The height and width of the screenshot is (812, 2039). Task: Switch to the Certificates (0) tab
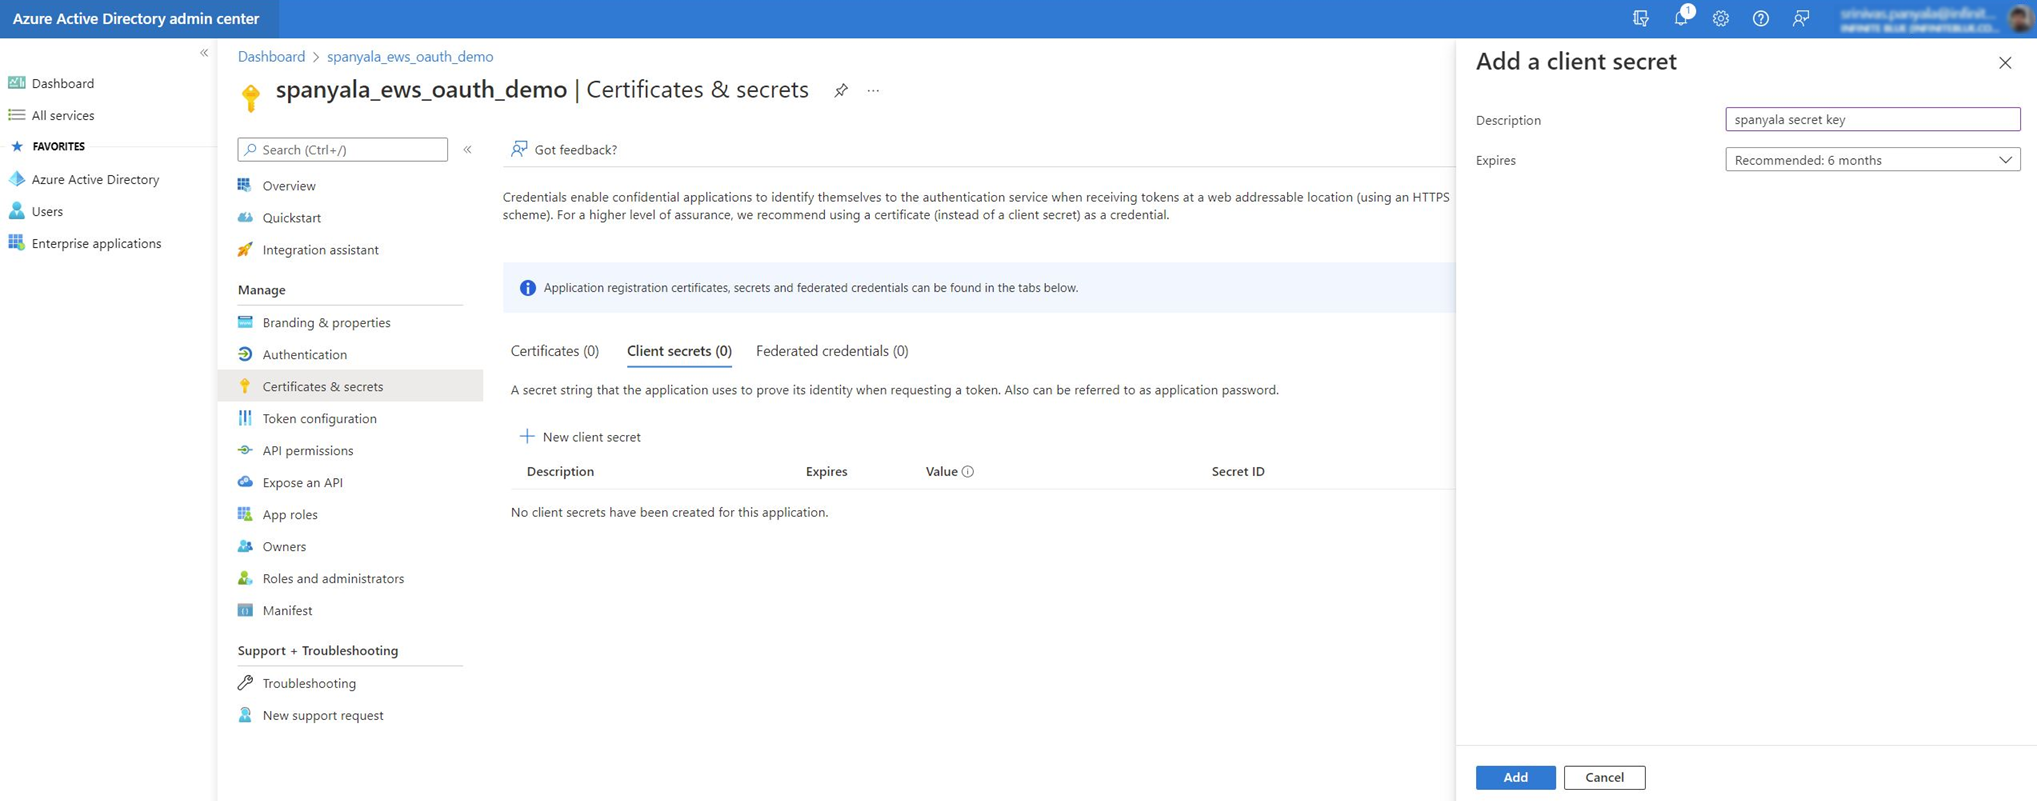pos(555,351)
